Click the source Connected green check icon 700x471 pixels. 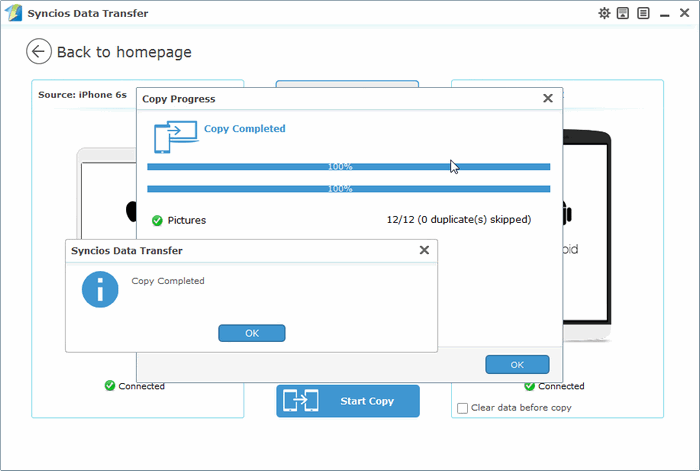(x=110, y=385)
